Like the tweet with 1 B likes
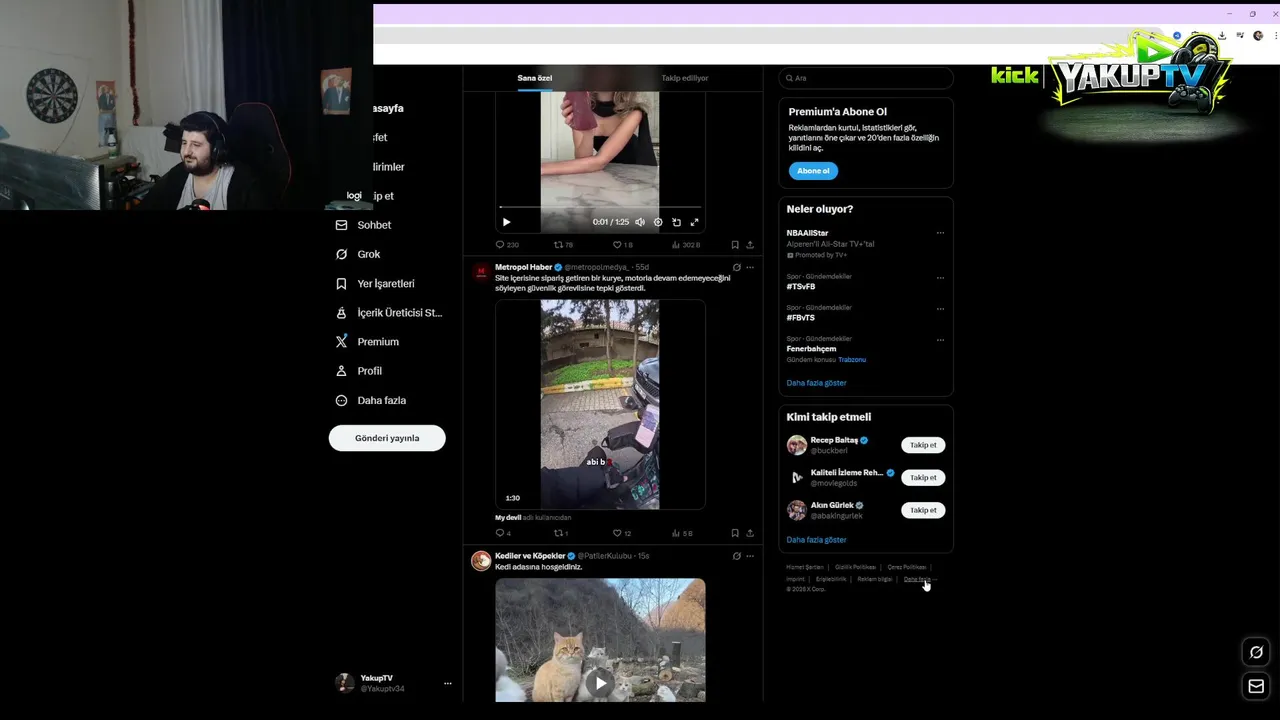This screenshot has height=720, width=1280. pos(622,244)
